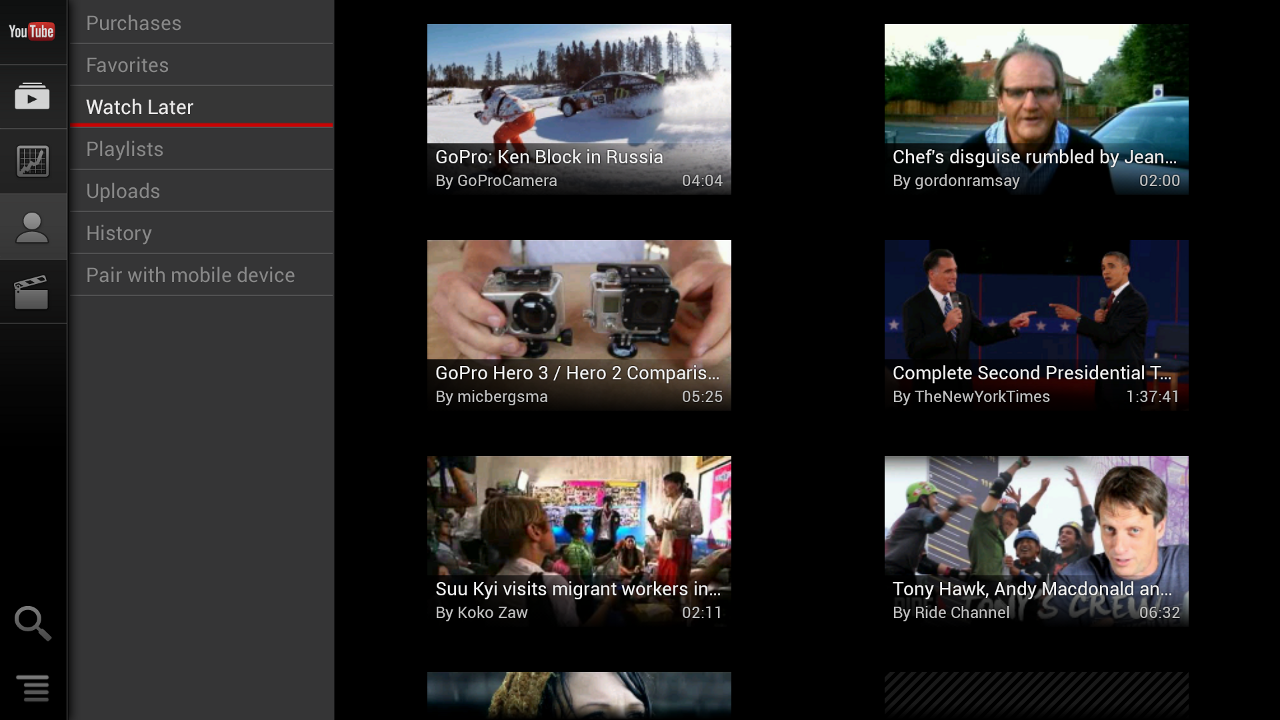Open the video player sidebar icon
Screen dimensions: 1280x720
point(32,97)
